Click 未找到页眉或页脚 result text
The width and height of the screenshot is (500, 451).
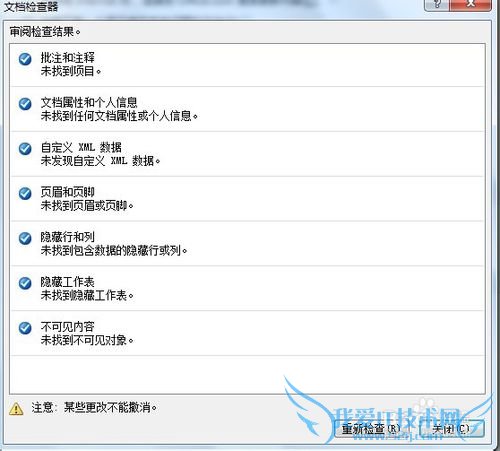[x=87, y=206]
